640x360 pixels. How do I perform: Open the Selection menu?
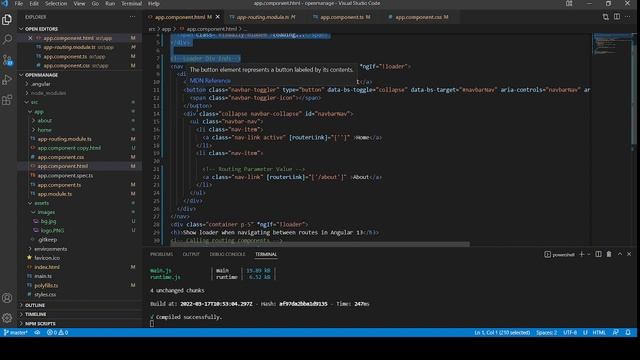click(56, 4)
